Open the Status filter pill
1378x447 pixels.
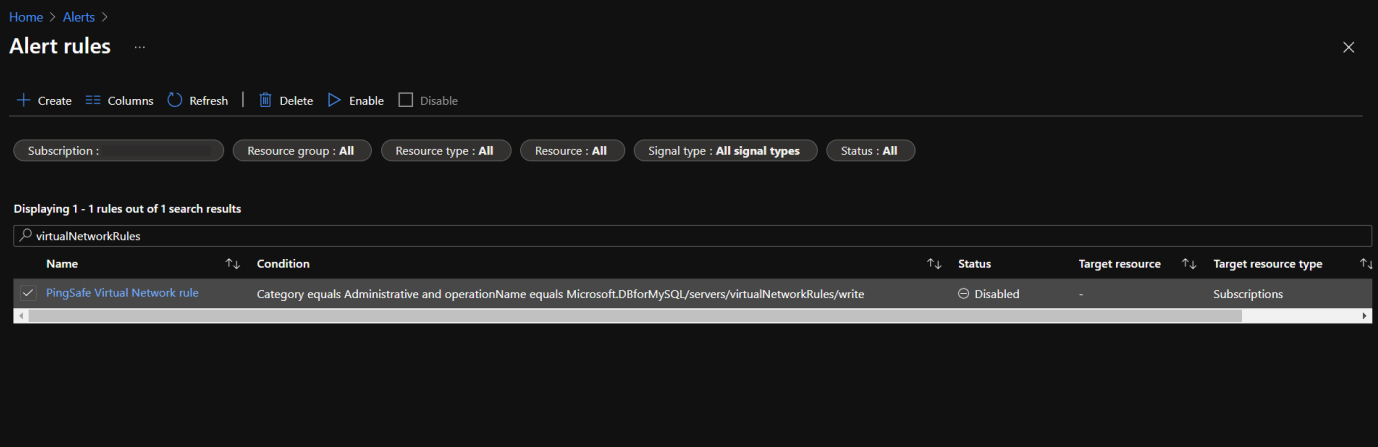tap(869, 151)
